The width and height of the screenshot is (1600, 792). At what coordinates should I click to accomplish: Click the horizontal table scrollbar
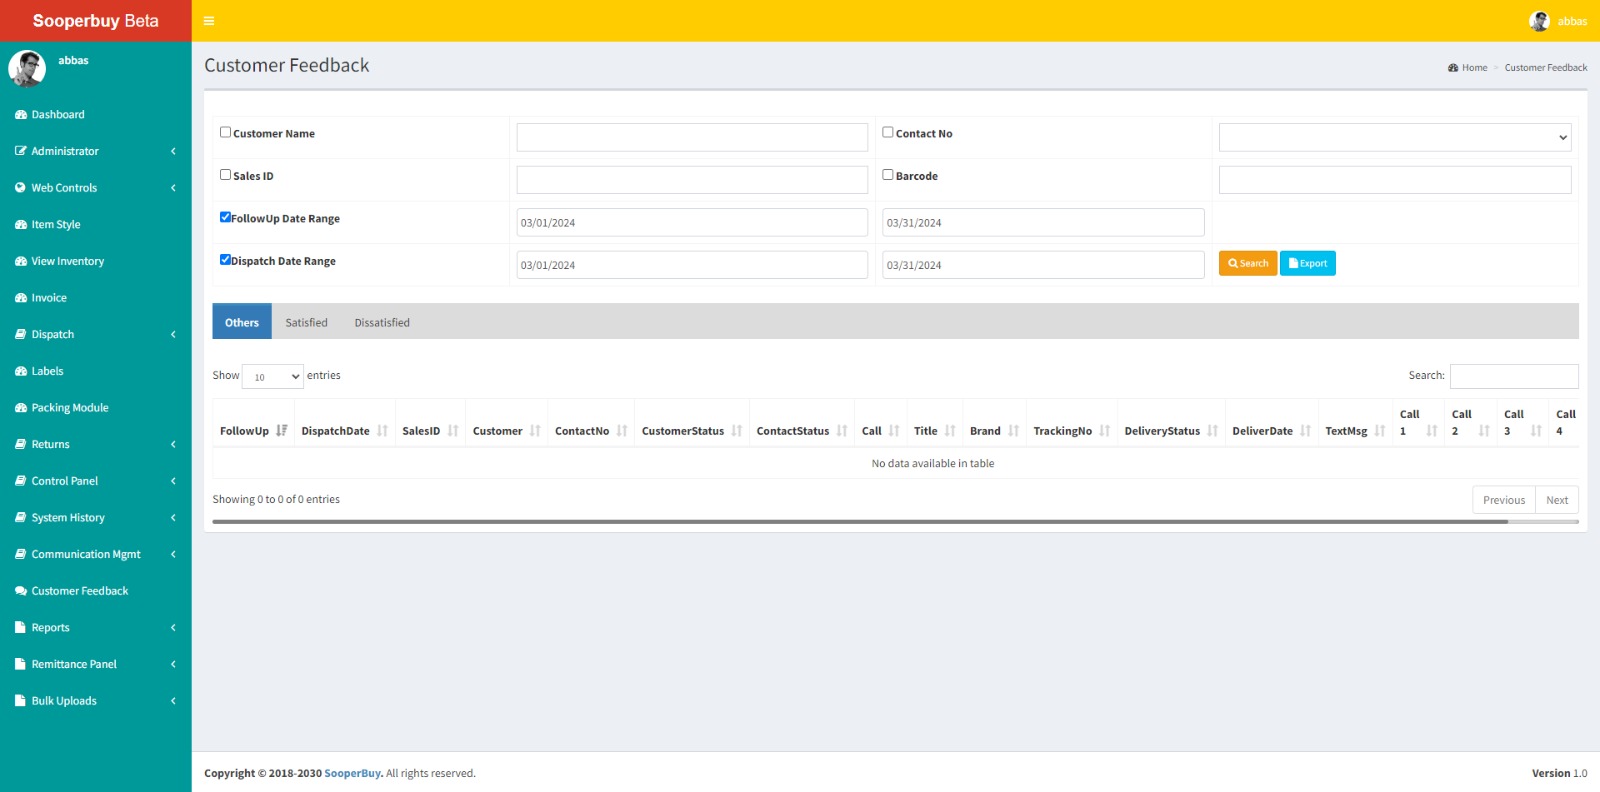pos(860,521)
